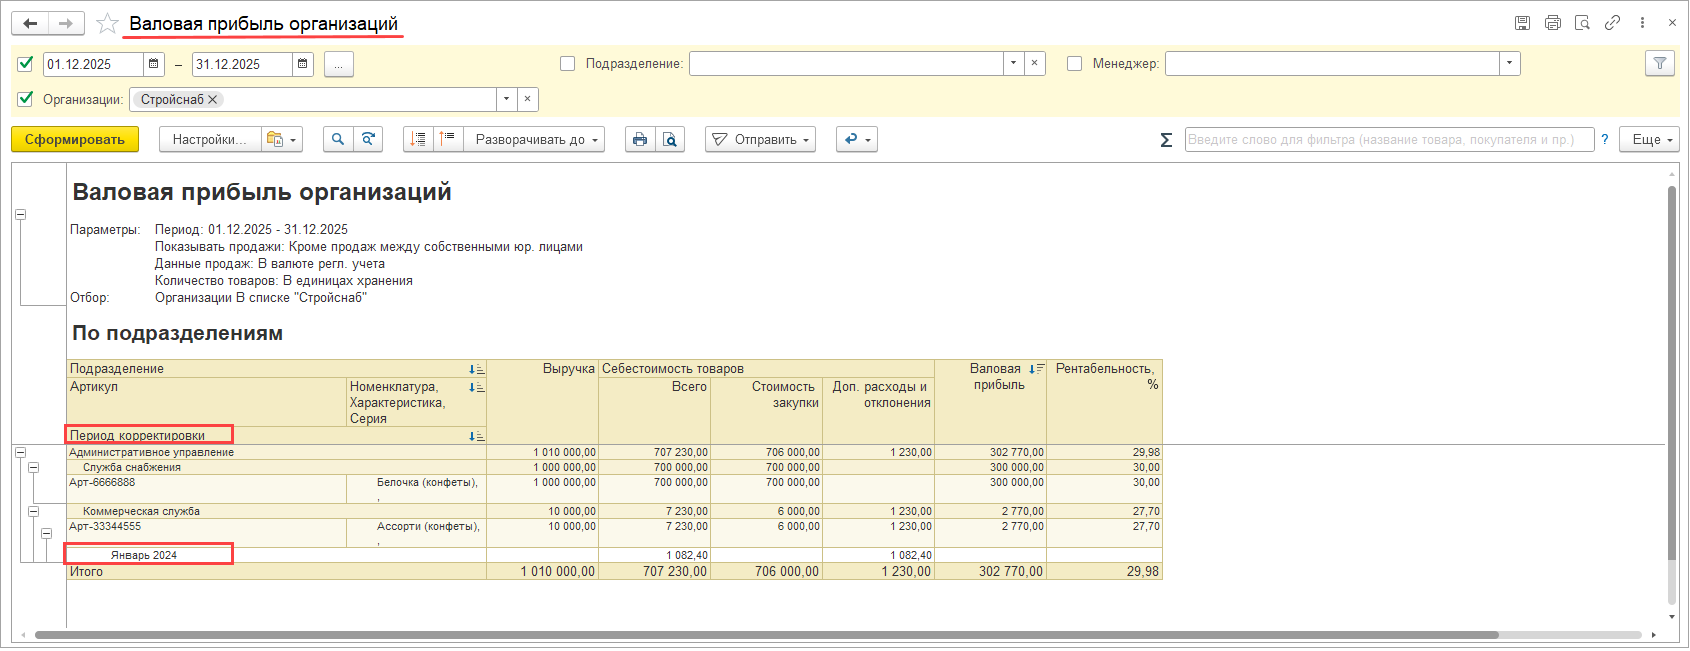Viewport: 1690px width, 651px height.
Task: Uncheck the period filter checkbox
Action: pos(26,64)
